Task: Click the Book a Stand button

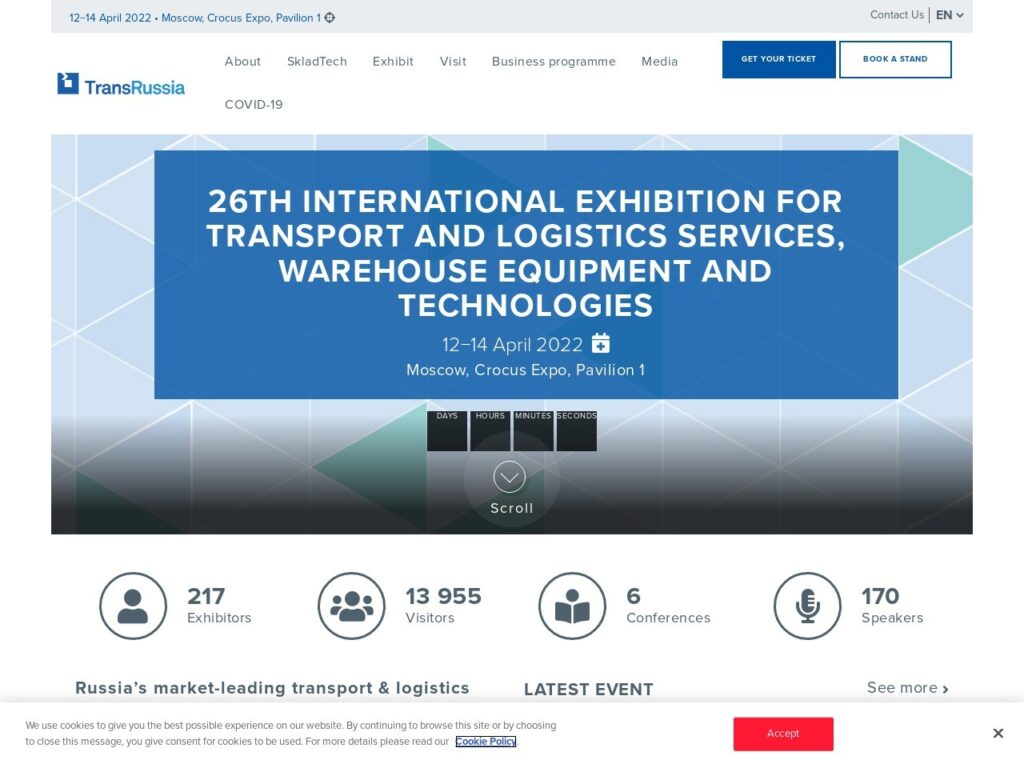Action: click(x=895, y=59)
